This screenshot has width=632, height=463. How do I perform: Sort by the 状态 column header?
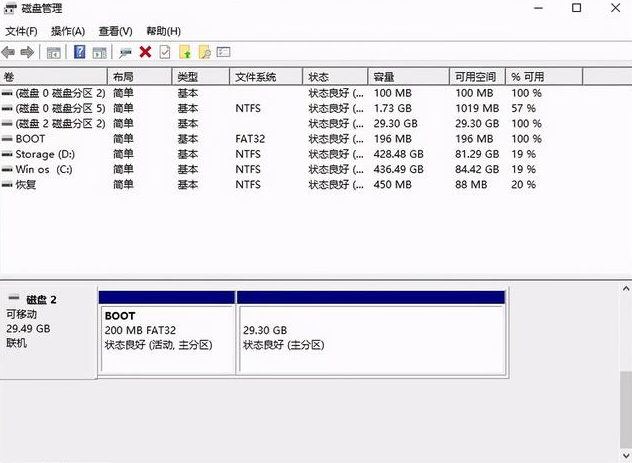coord(335,77)
